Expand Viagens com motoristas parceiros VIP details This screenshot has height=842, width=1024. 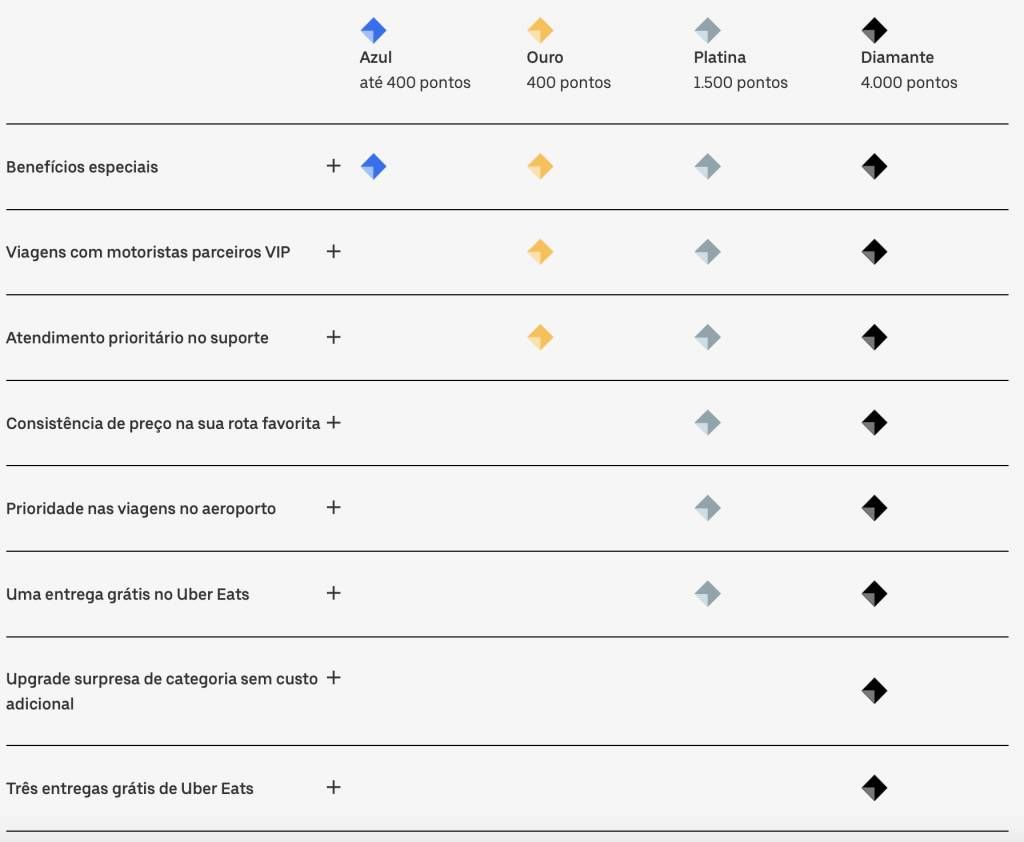[x=334, y=251]
